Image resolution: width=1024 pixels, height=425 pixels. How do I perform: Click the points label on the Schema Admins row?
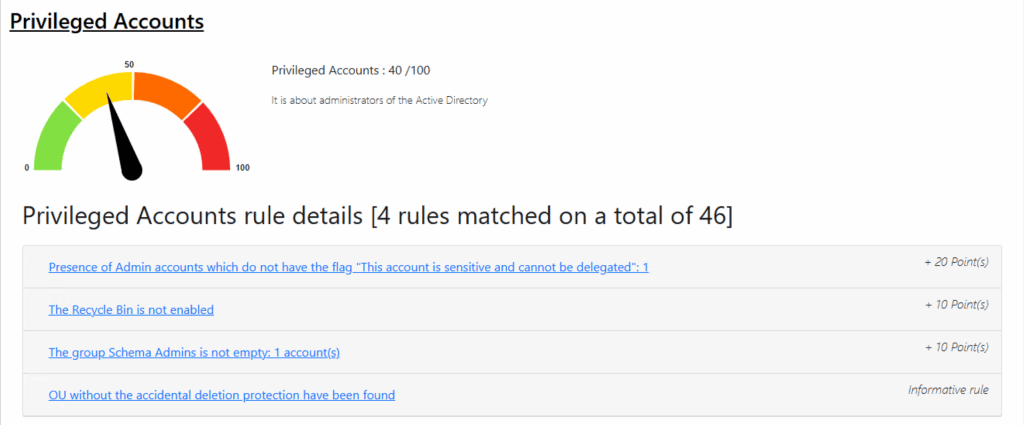[x=956, y=347]
